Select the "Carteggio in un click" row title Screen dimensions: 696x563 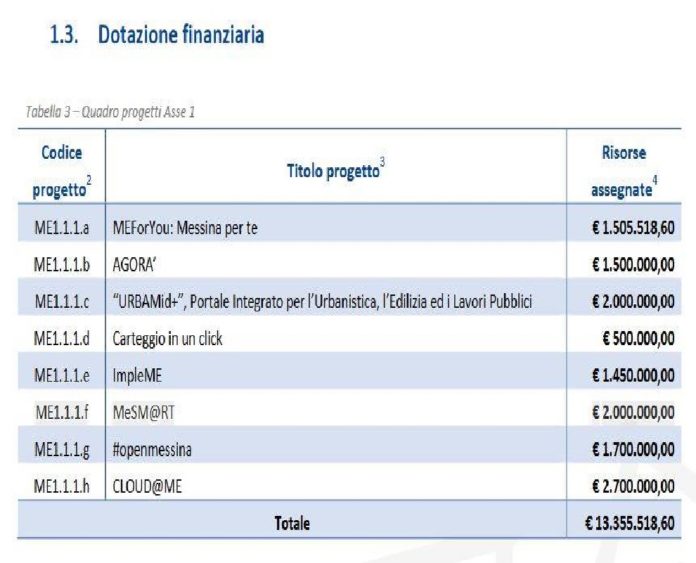point(167,339)
